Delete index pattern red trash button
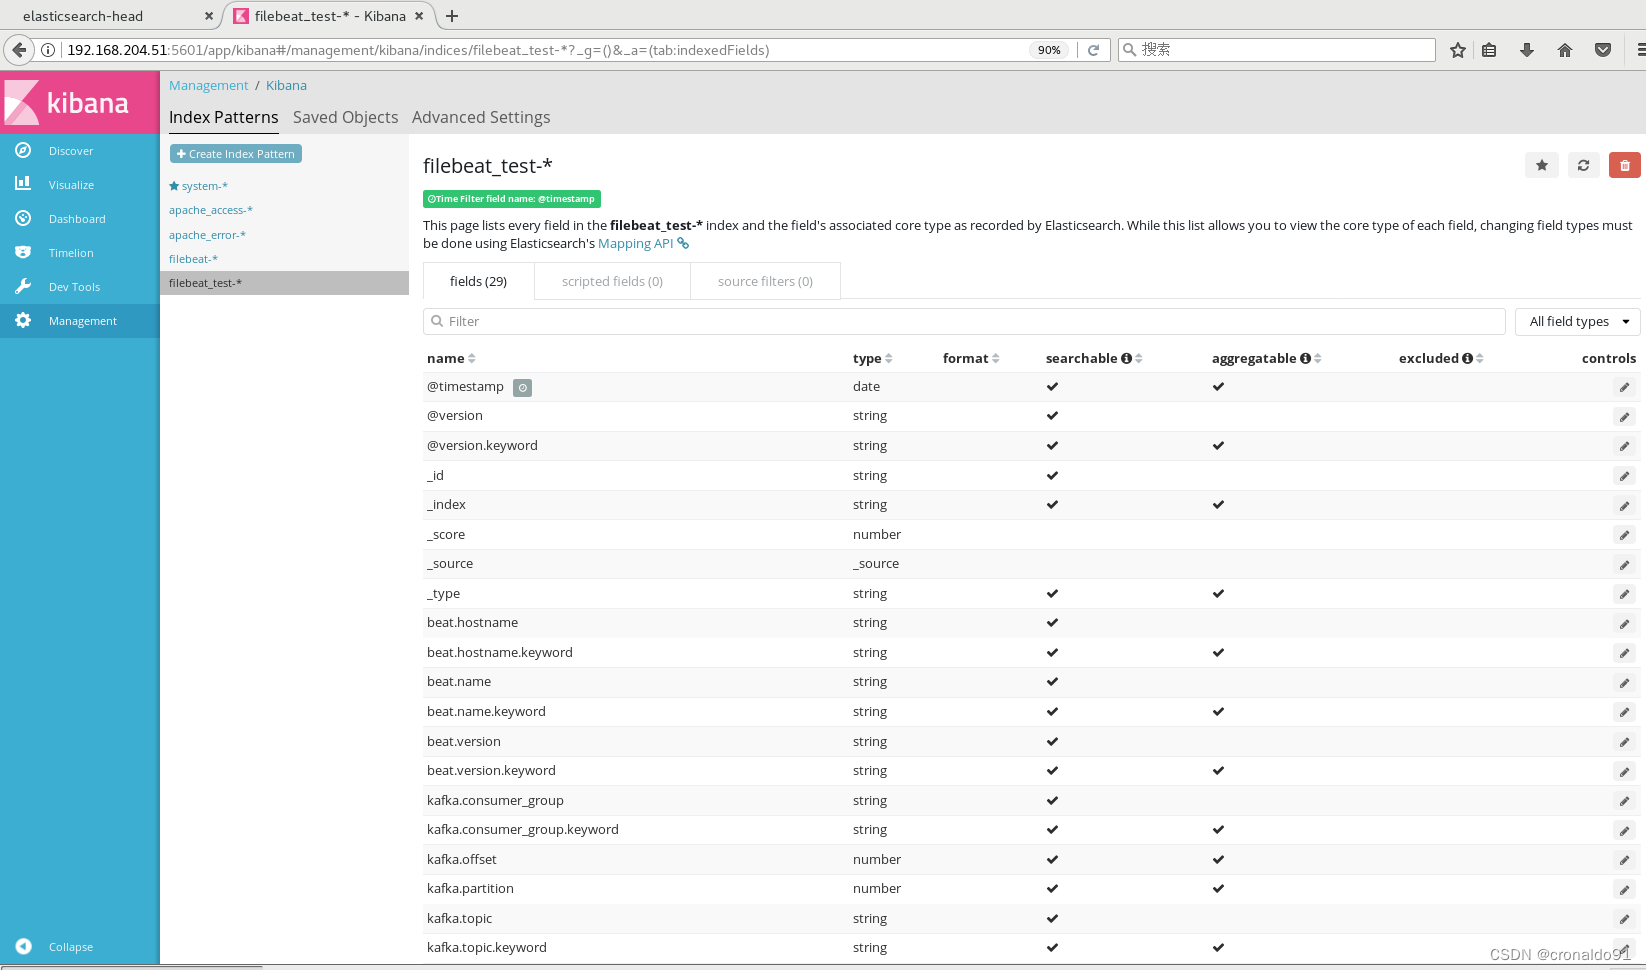The width and height of the screenshot is (1646, 970). (1625, 165)
